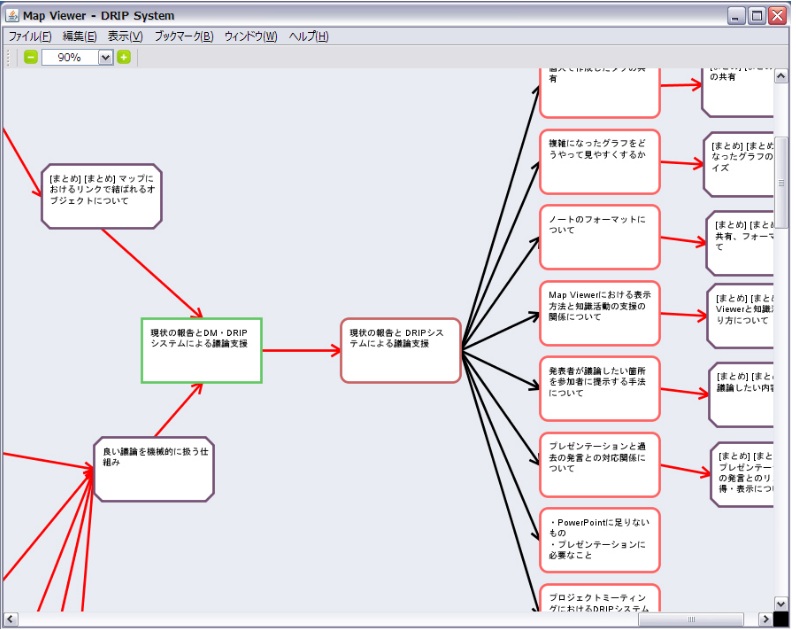This screenshot has height=630, width=796.
Task: Select summary node プレゼンテー の発言とのリ
Action: [742, 475]
